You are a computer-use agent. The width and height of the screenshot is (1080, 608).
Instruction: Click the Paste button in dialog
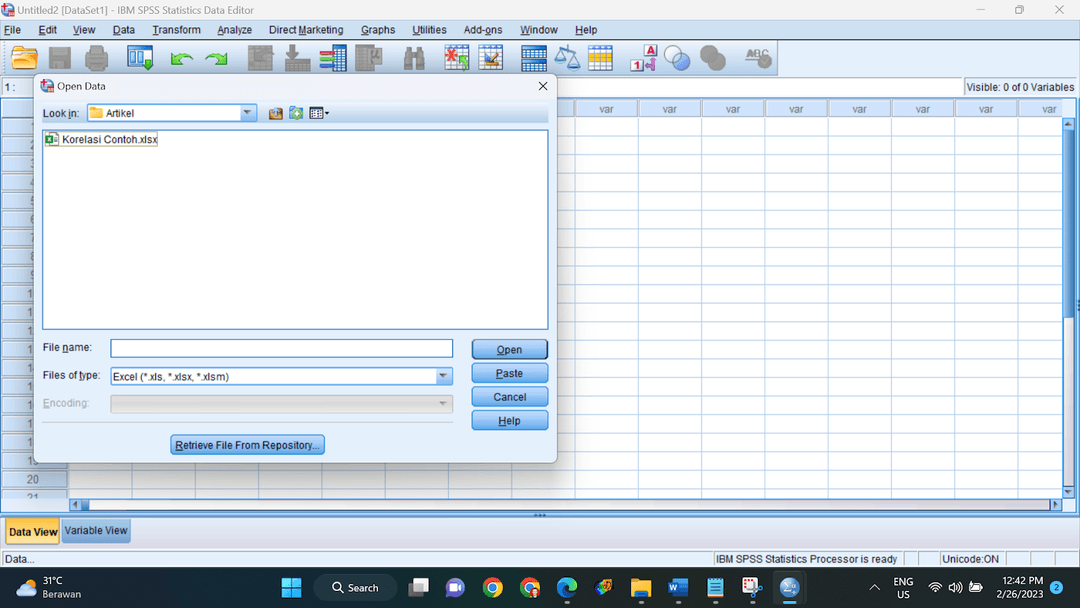point(510,373)
